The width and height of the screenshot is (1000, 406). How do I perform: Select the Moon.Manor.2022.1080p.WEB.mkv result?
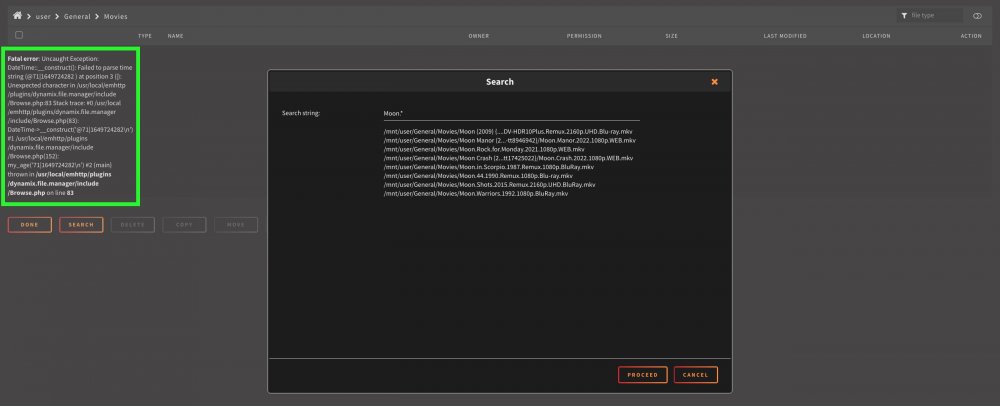510,140
